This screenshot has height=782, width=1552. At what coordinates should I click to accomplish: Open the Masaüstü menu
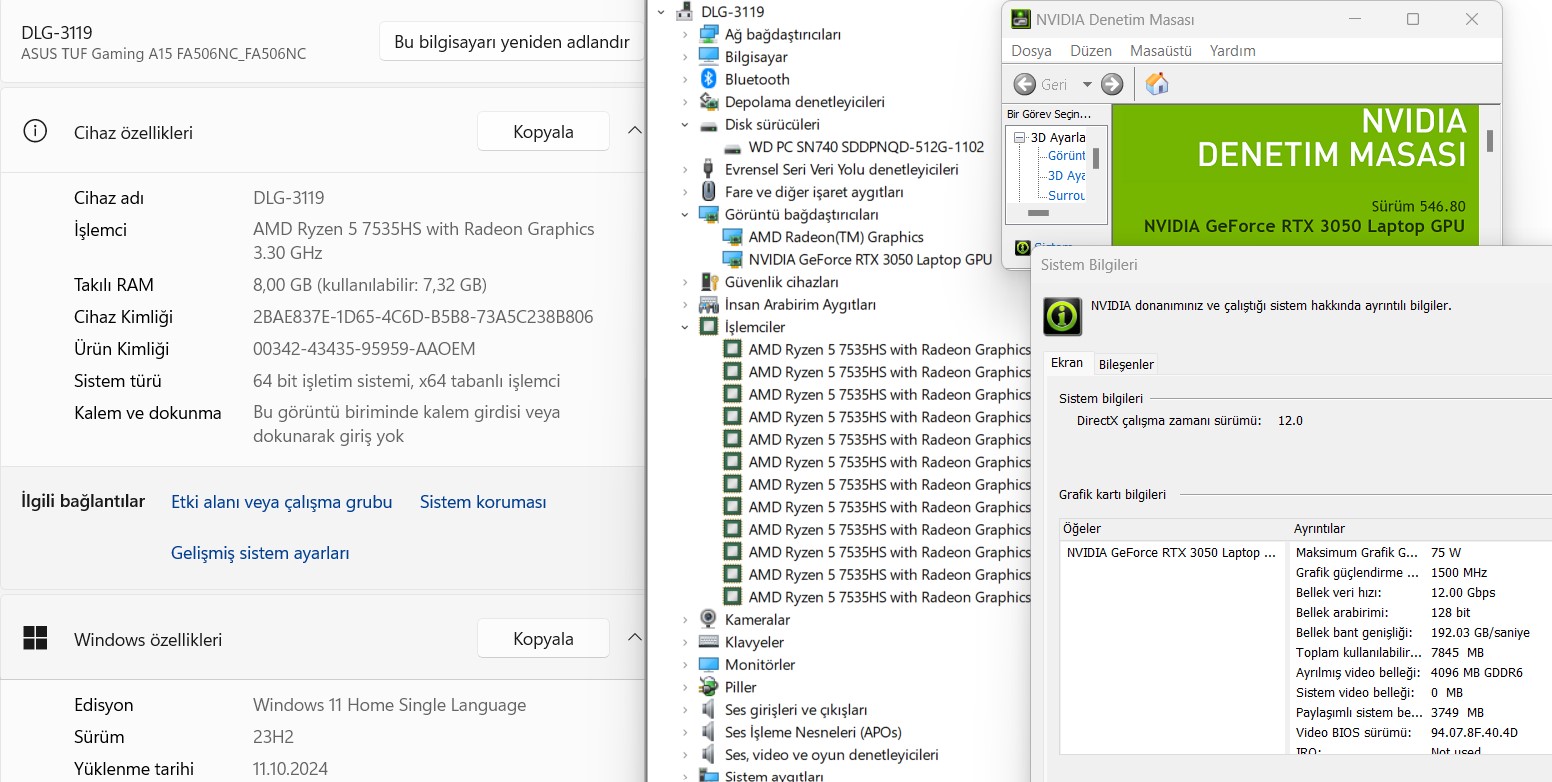click(x=1161, y=50)
